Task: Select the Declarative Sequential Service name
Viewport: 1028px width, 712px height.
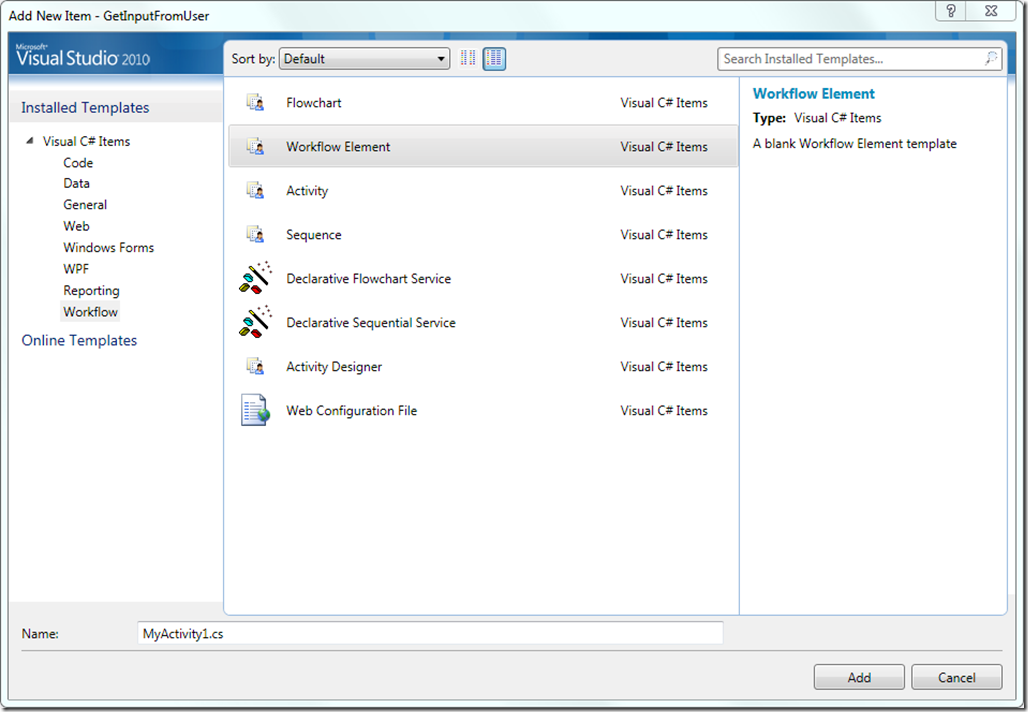Action: [370, 323]
